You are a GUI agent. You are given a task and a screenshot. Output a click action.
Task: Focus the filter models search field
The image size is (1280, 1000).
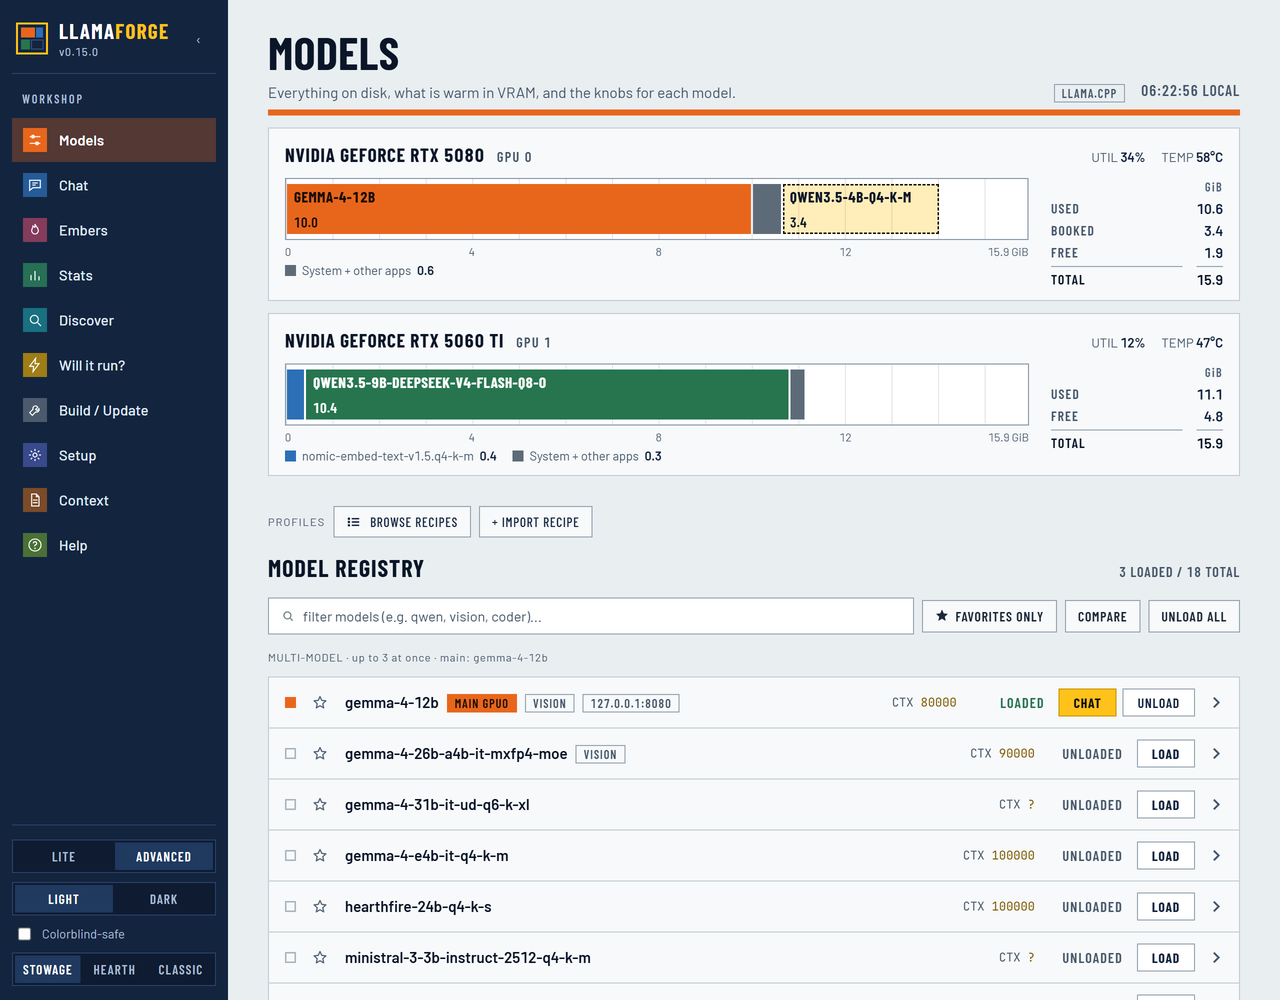point(591,616)
